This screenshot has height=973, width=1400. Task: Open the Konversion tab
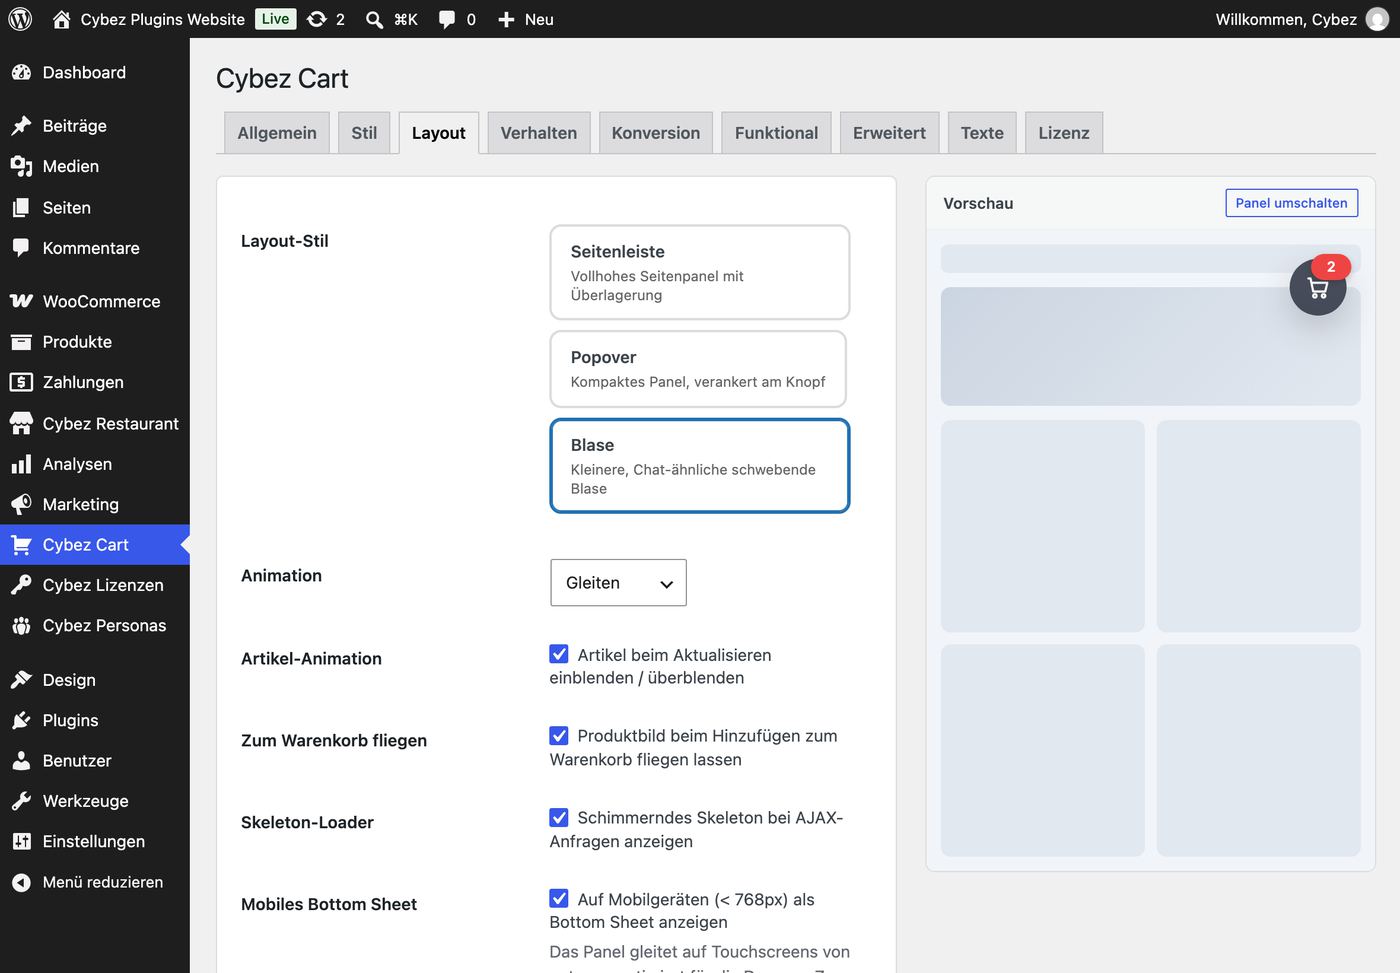656,133
